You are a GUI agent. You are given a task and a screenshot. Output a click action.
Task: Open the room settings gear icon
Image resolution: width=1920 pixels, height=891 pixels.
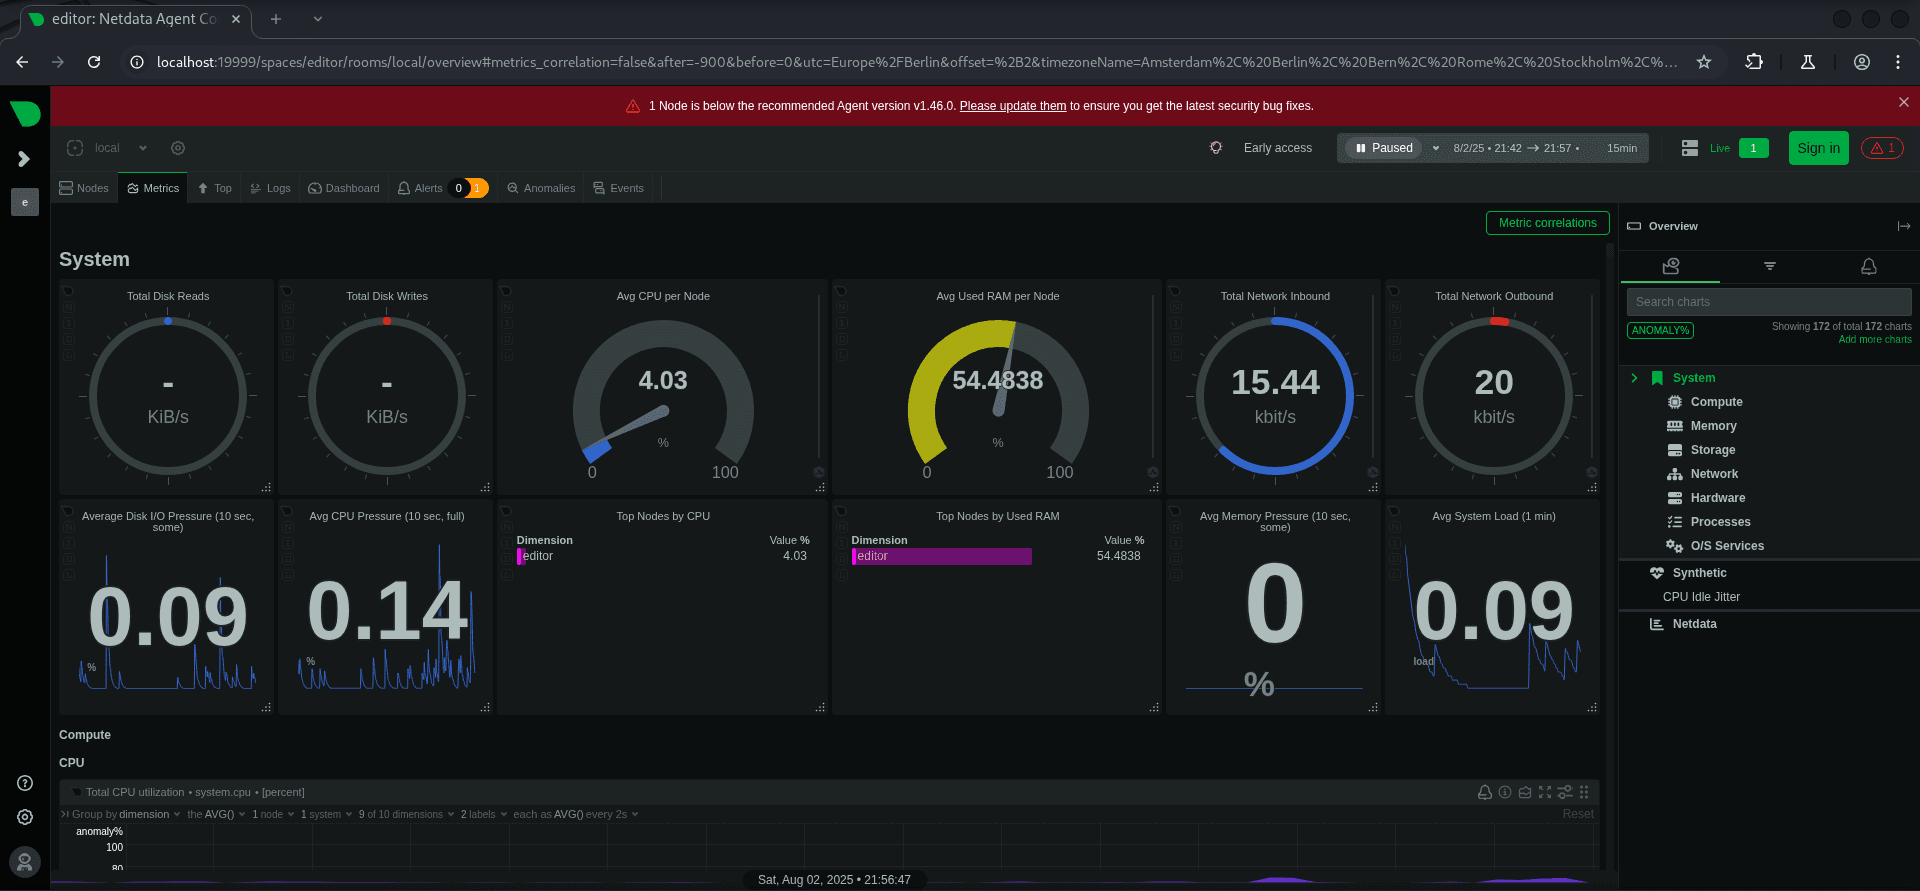click(178, 148)
